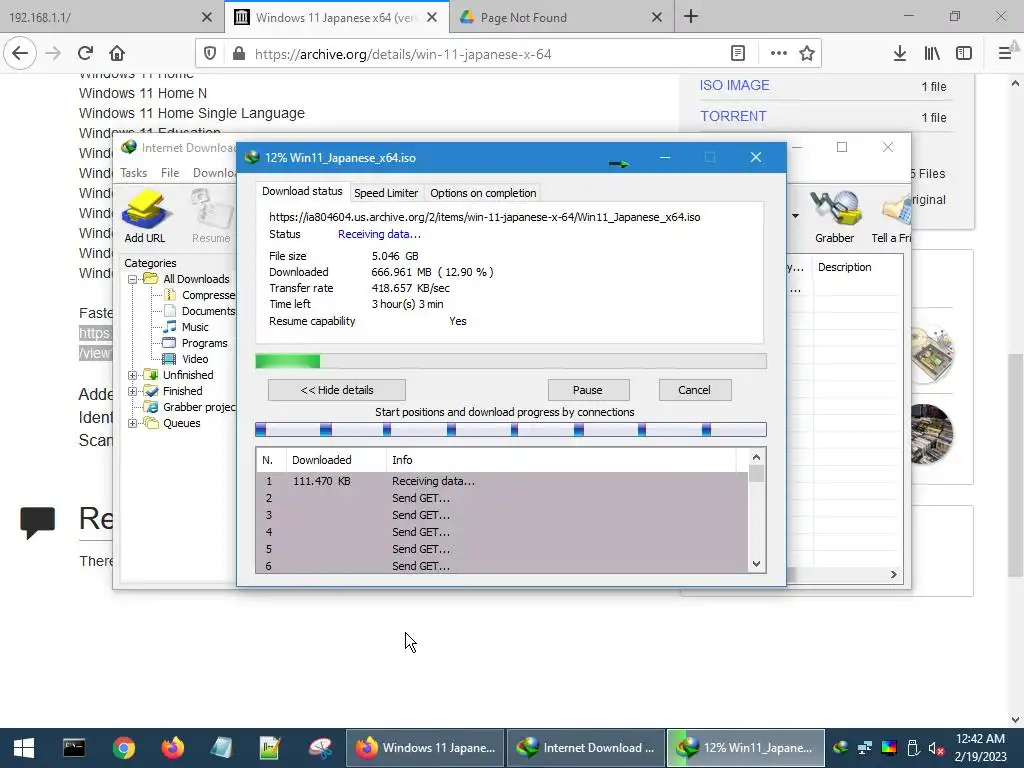Mute icon in system tray

(936, 748)
